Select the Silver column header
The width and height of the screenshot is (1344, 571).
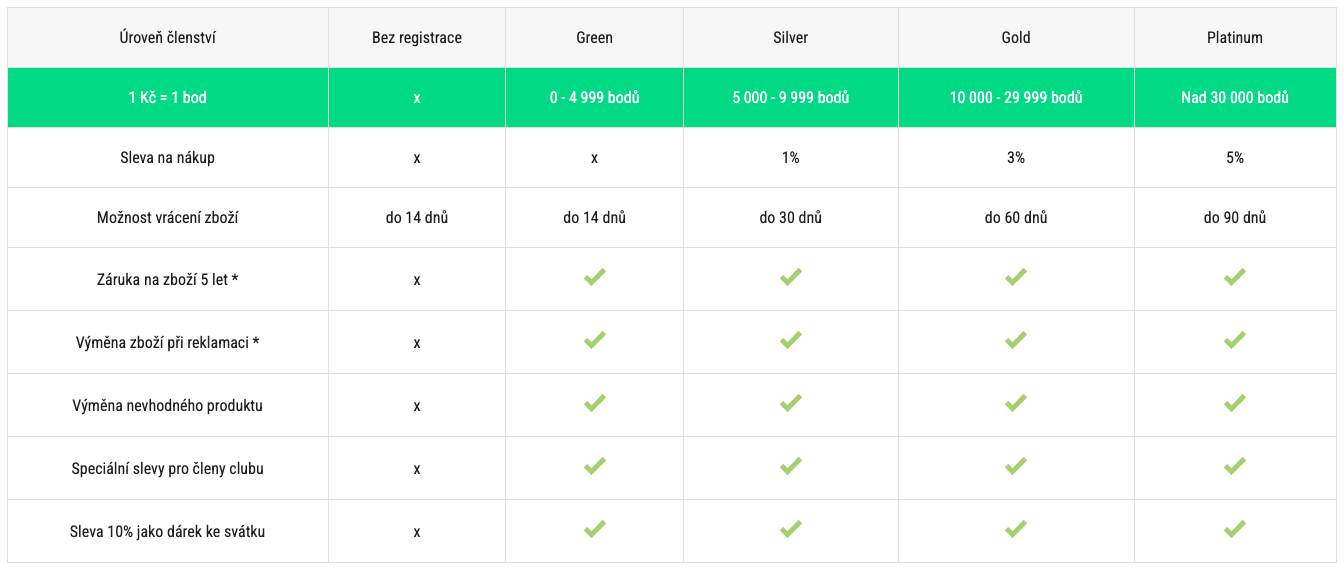[x=791, y=38]
